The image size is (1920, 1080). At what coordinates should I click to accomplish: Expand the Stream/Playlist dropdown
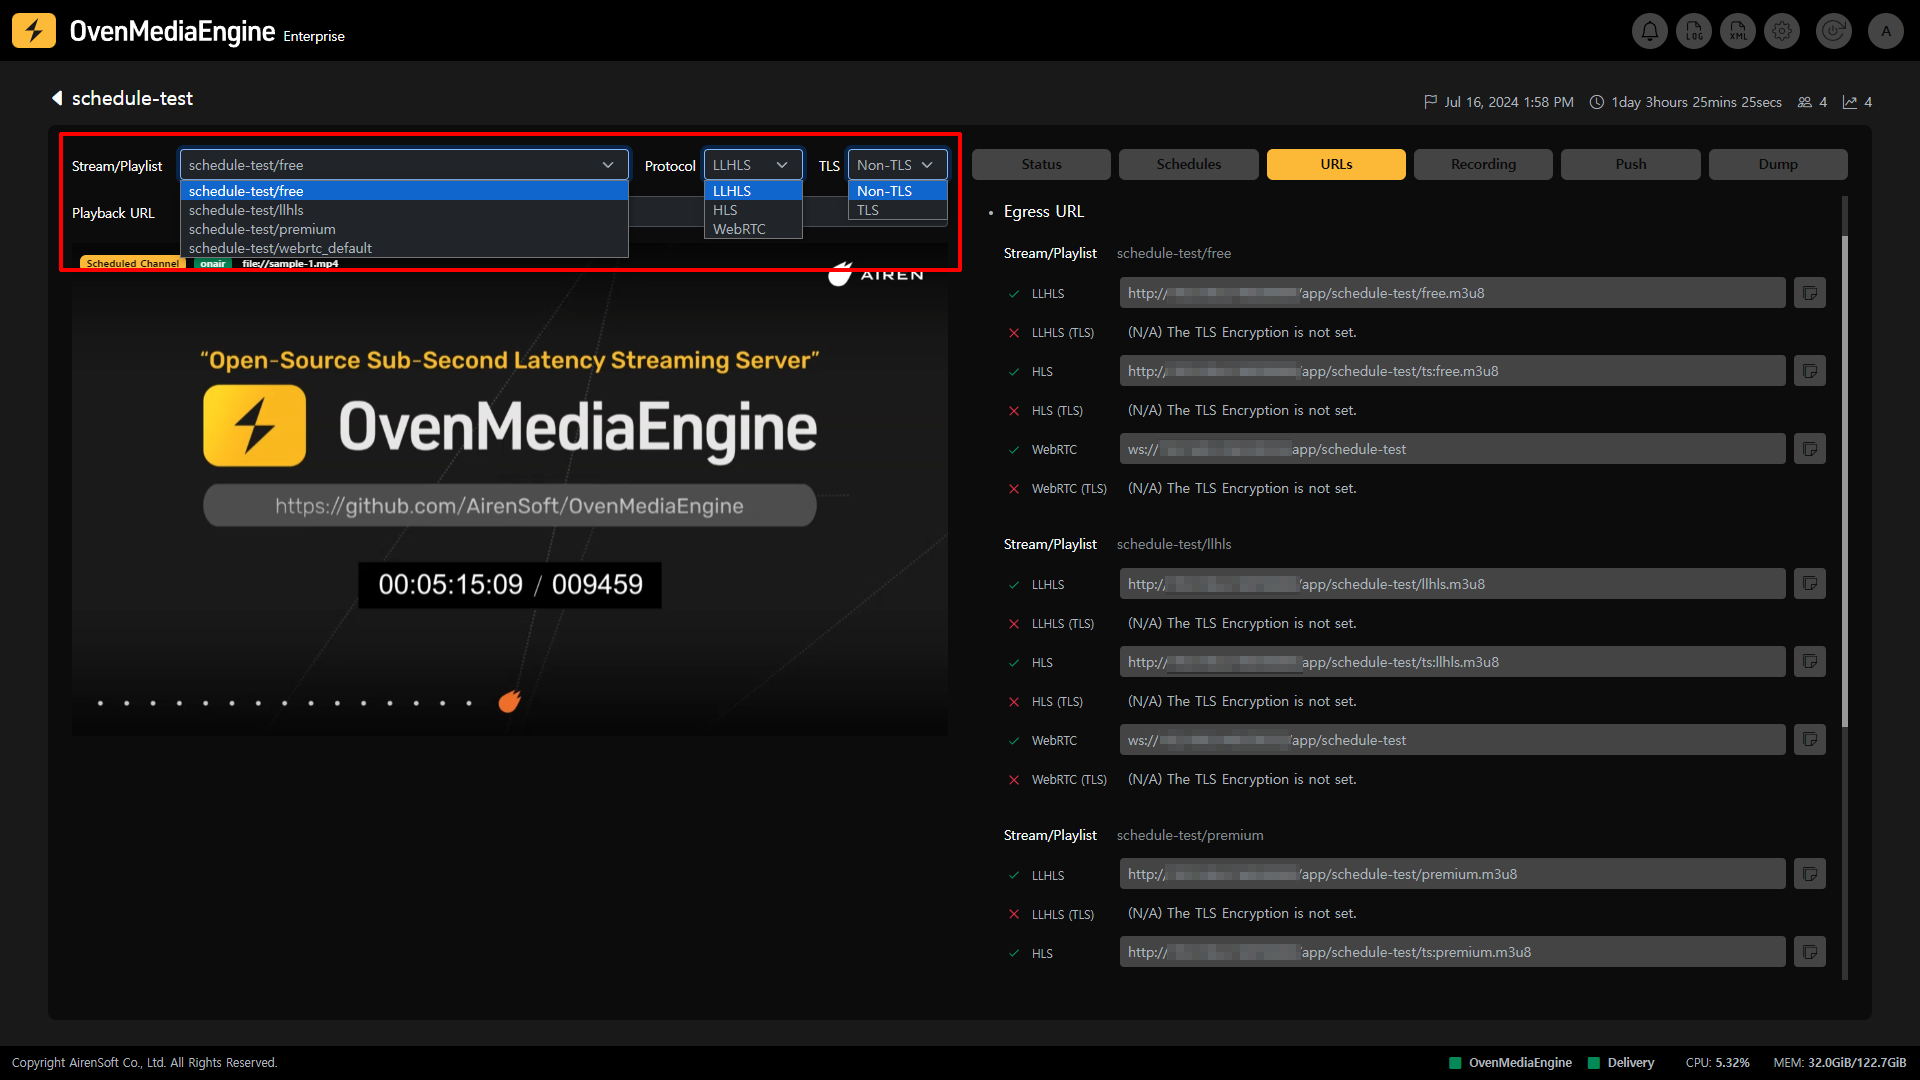click(x=404, y=165)
